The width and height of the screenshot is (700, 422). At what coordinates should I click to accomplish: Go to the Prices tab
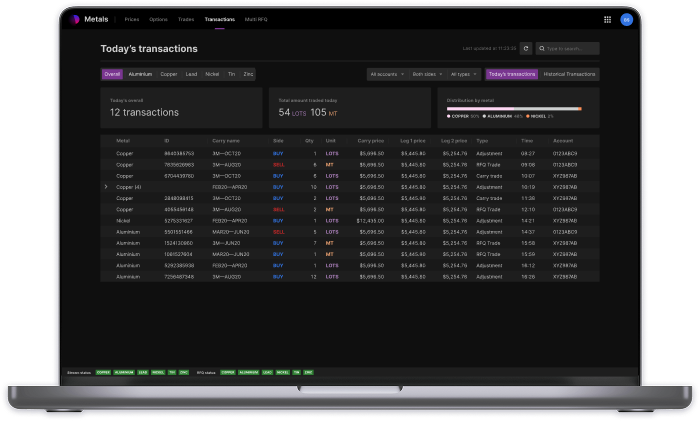132,19
